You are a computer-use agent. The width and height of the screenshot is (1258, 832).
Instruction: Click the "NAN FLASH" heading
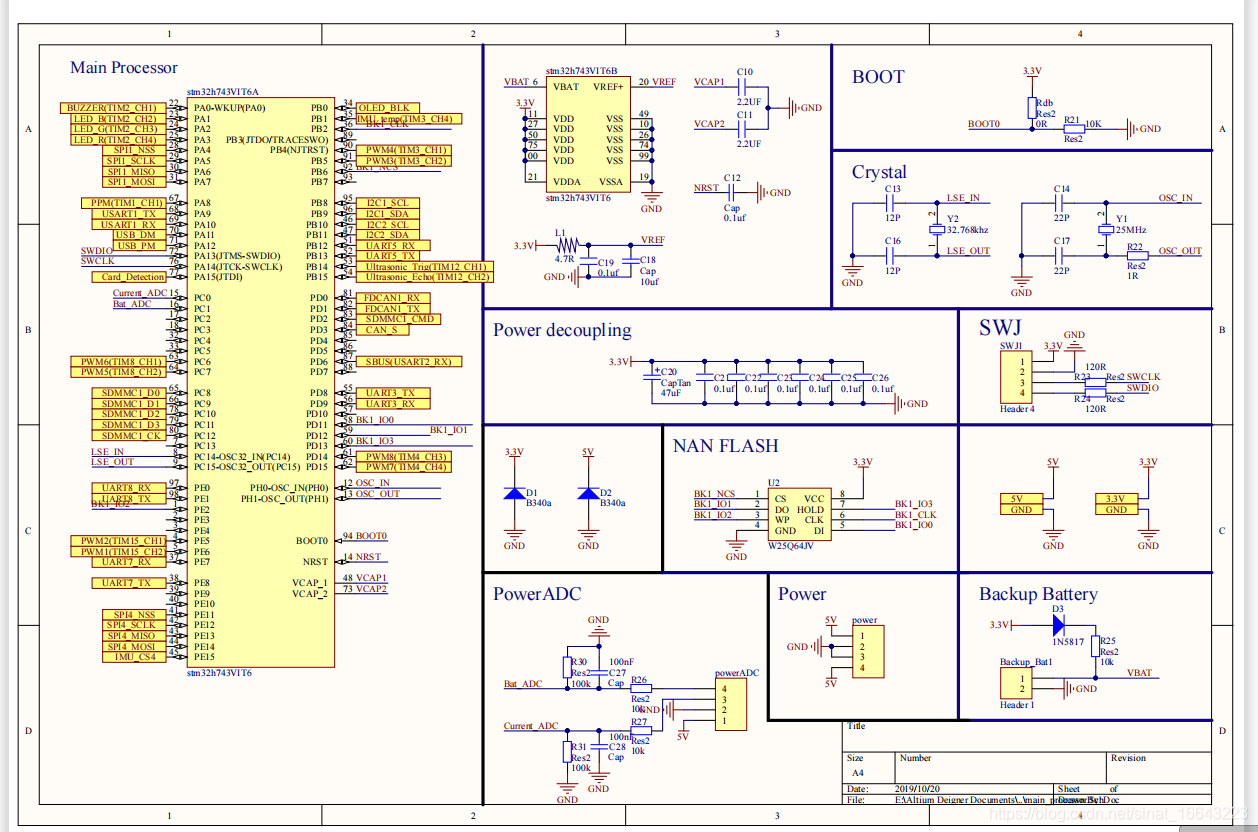[725, 446]
